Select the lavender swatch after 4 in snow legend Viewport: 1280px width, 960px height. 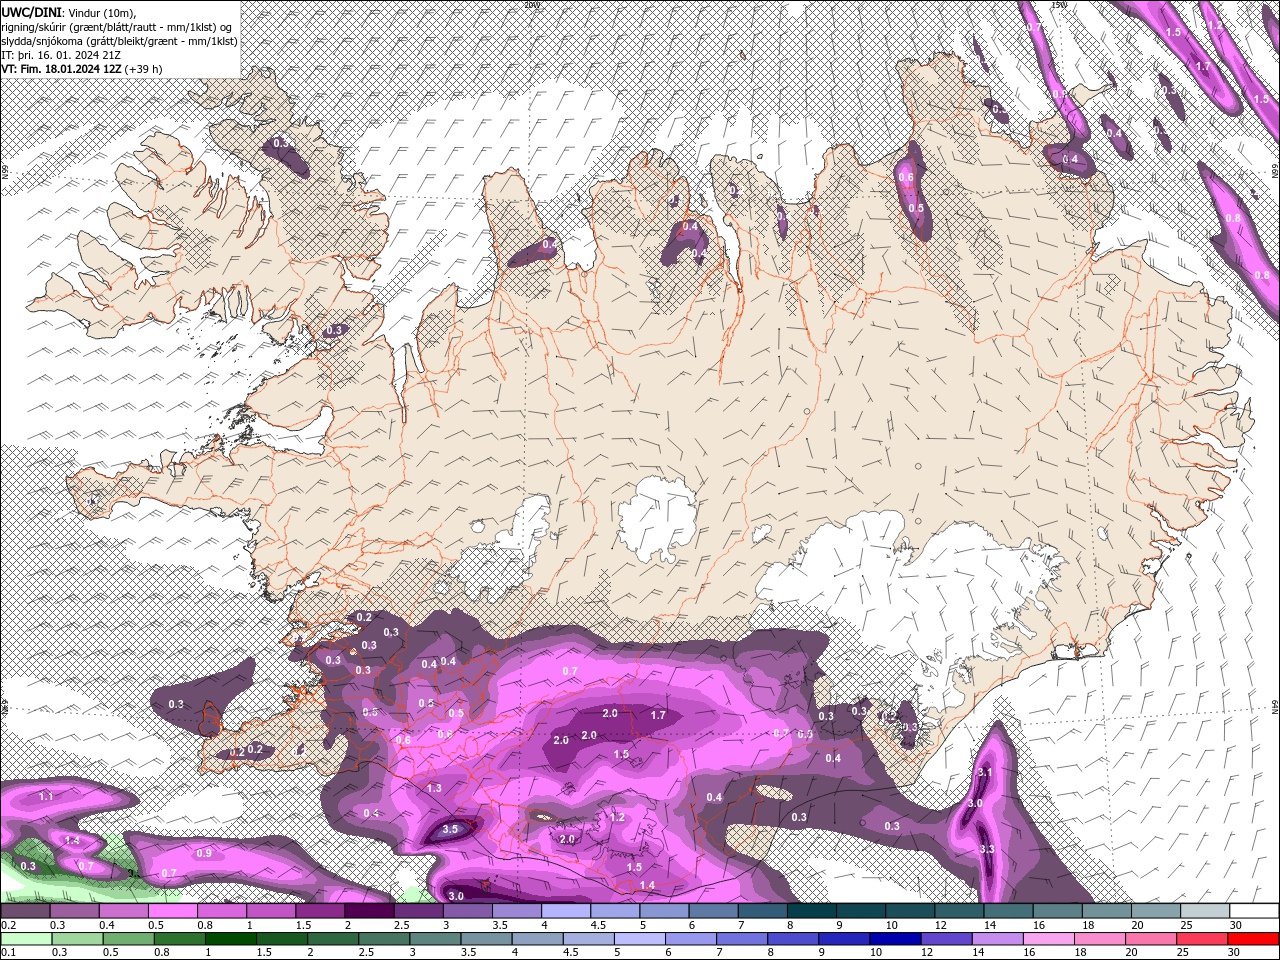[566, 911]
